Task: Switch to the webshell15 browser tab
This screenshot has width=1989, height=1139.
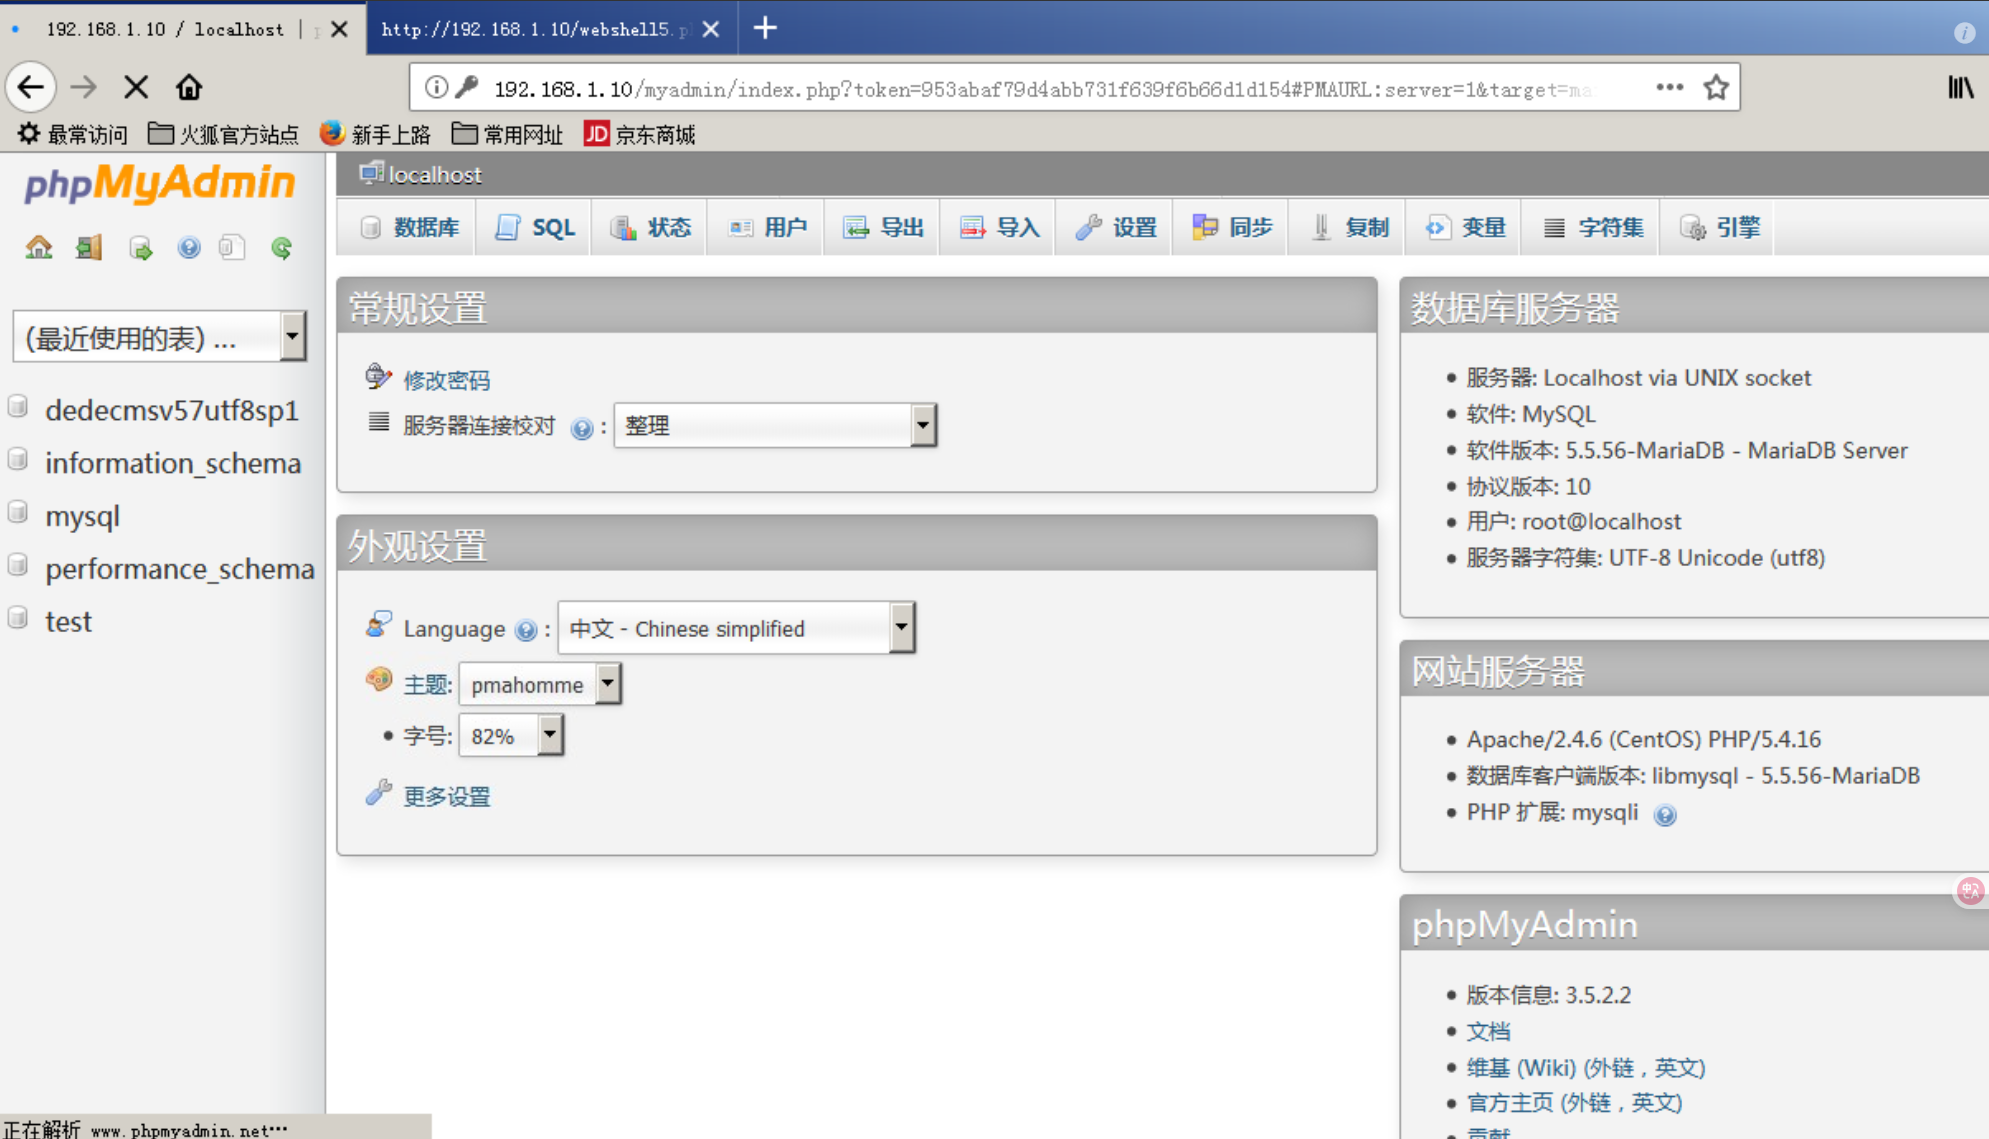Action: pos(534,29)
